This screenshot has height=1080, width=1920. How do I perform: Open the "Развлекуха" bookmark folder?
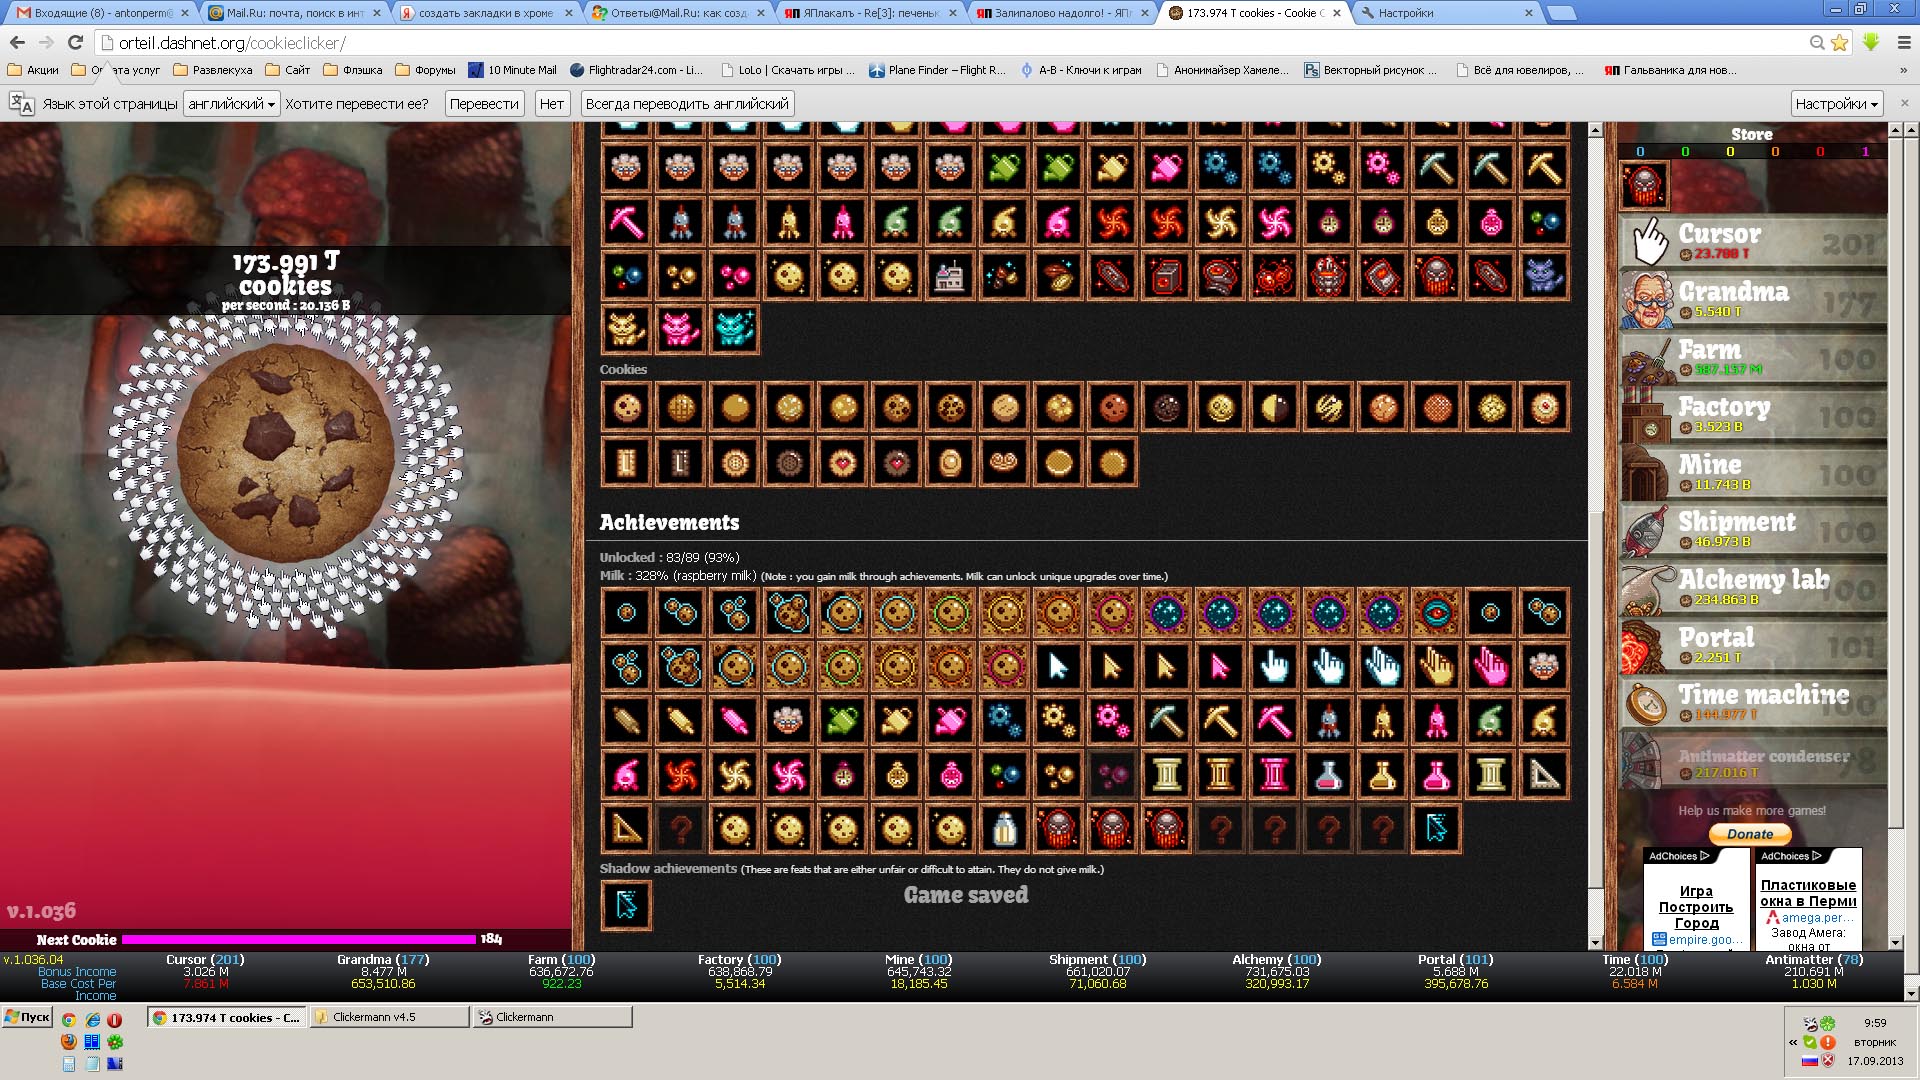(213, 70)
